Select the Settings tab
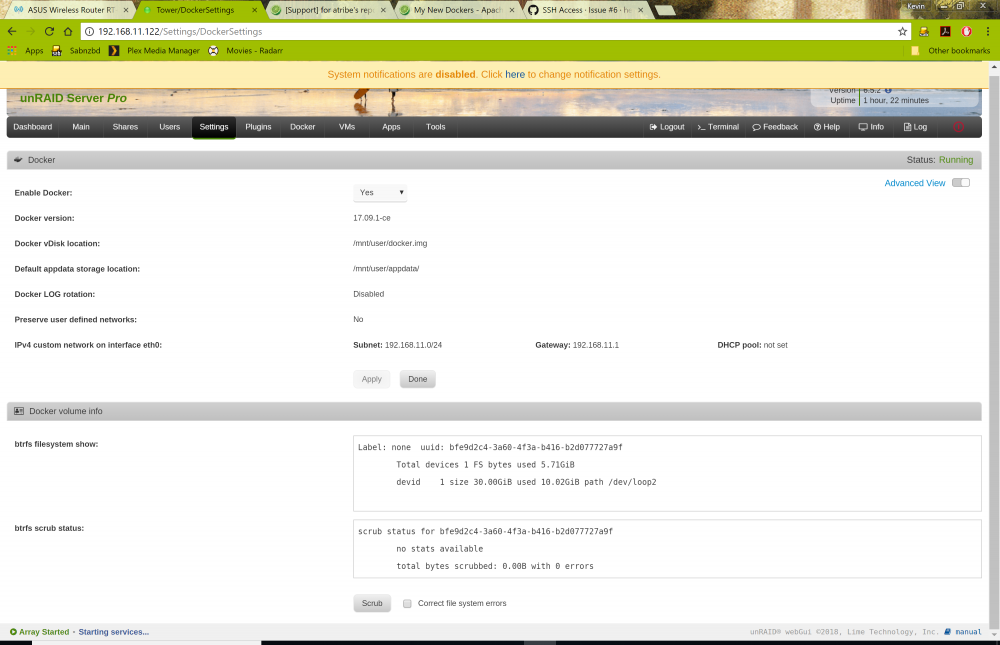The height and width of the screenshot is (645, 1000). pyautogui.click(x=214, y=127)
